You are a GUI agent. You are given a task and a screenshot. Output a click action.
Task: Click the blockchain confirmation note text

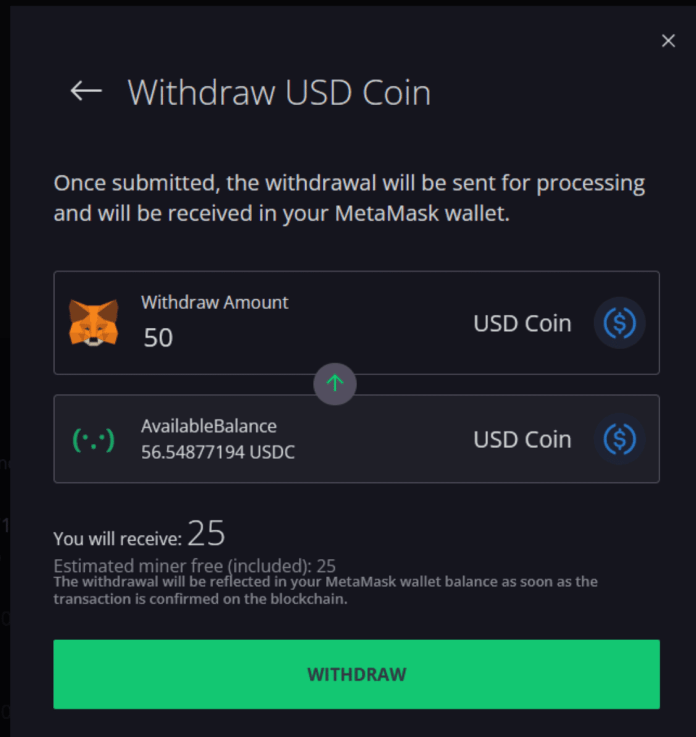point(325,588)
